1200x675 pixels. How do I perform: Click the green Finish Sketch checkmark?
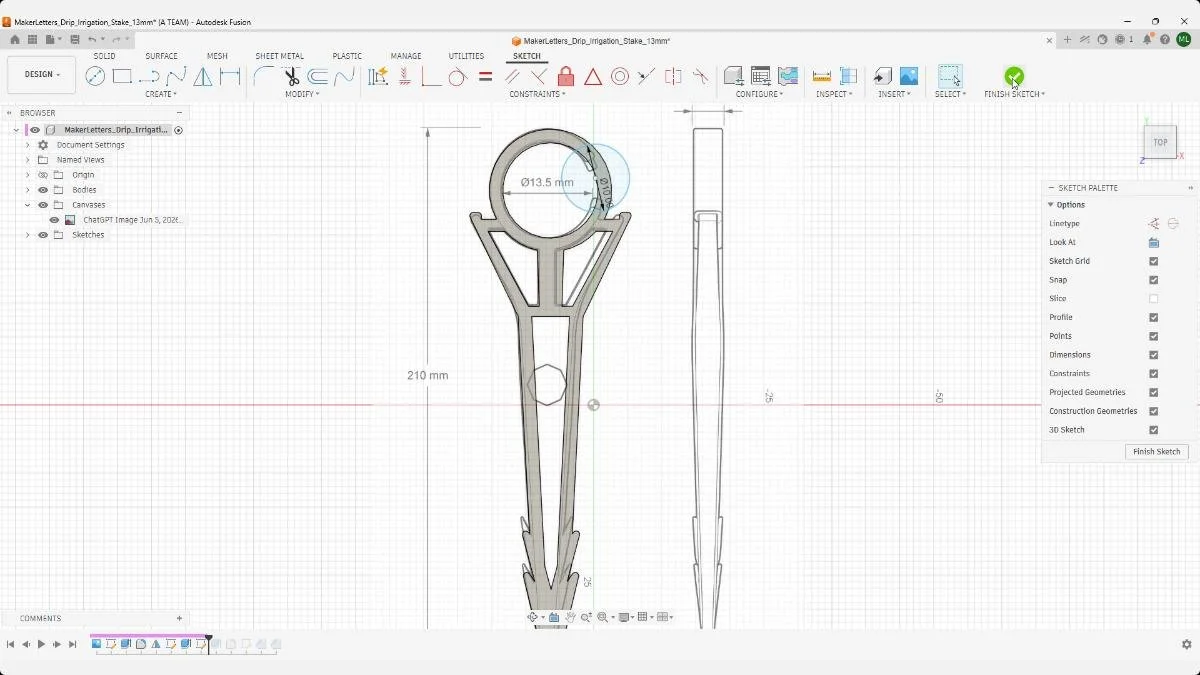[1014, 76]
